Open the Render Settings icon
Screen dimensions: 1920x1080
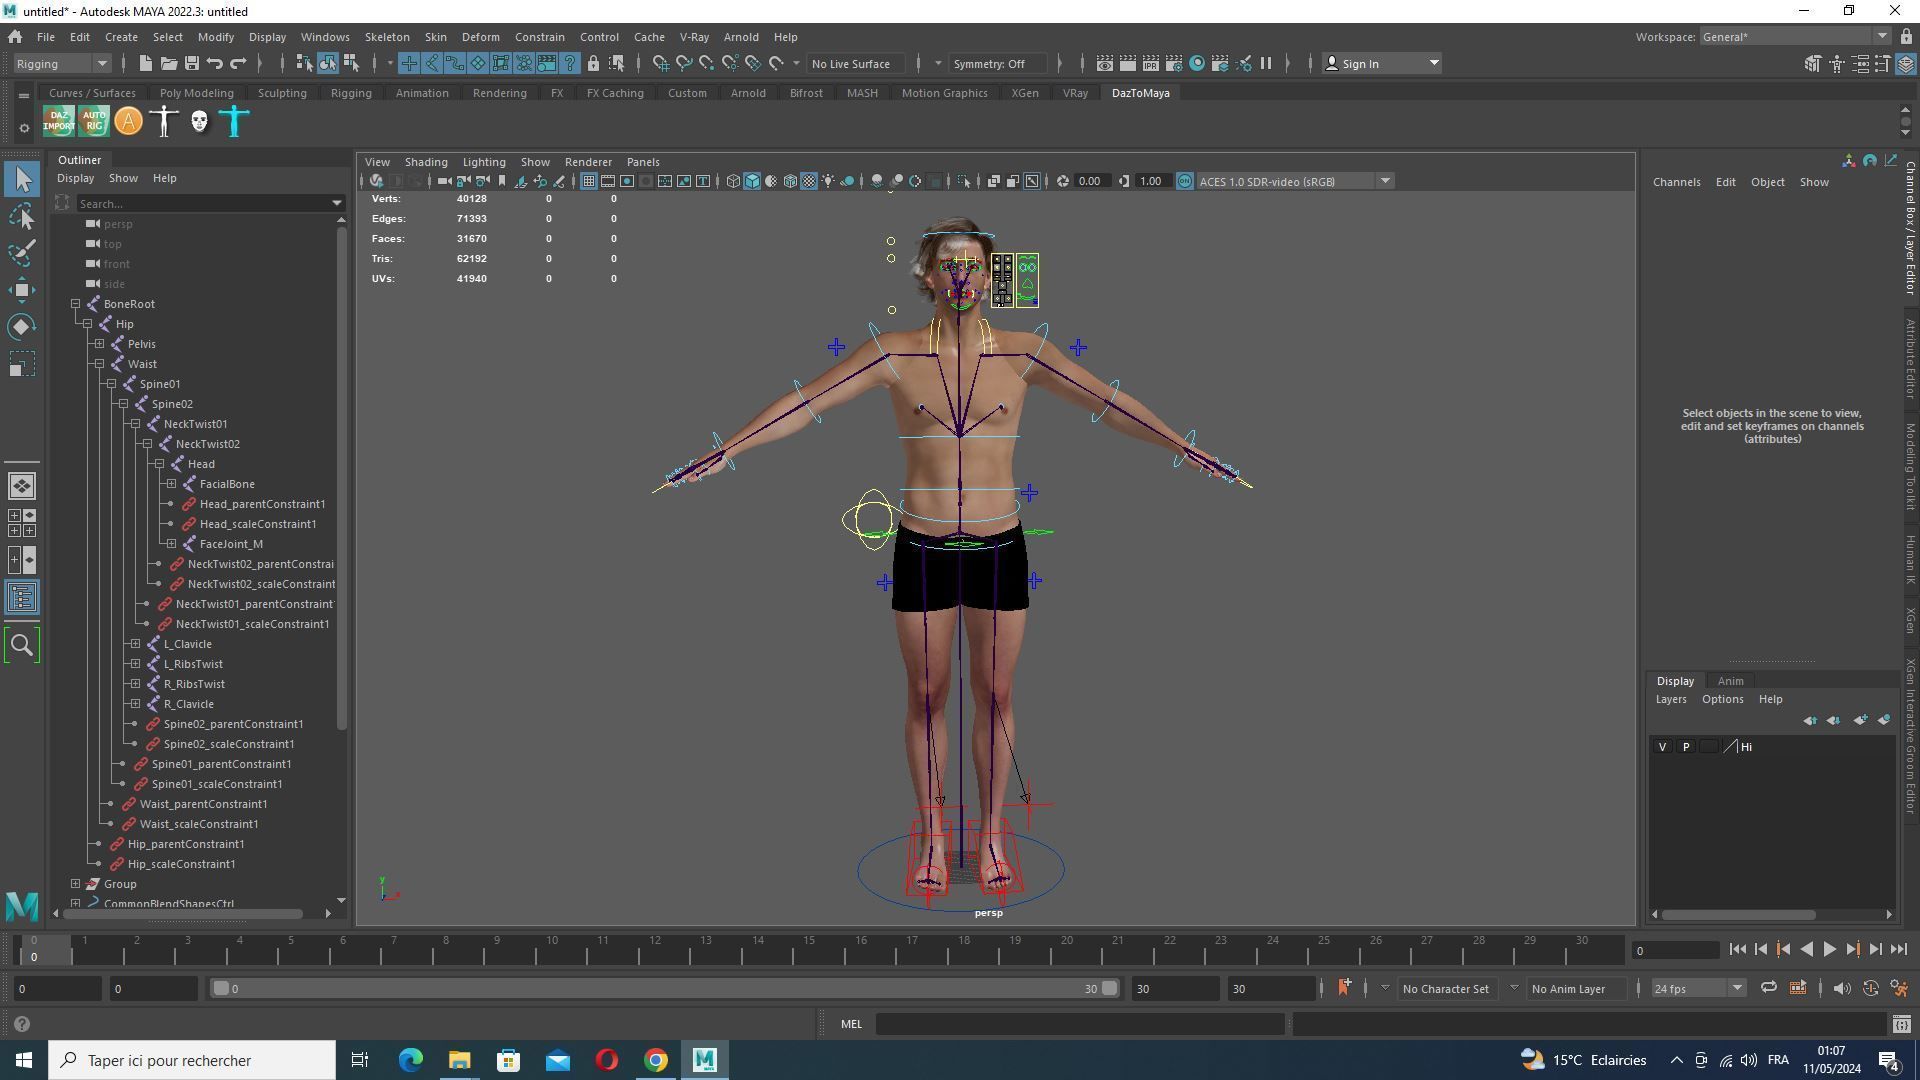[x=1173, y=63]
